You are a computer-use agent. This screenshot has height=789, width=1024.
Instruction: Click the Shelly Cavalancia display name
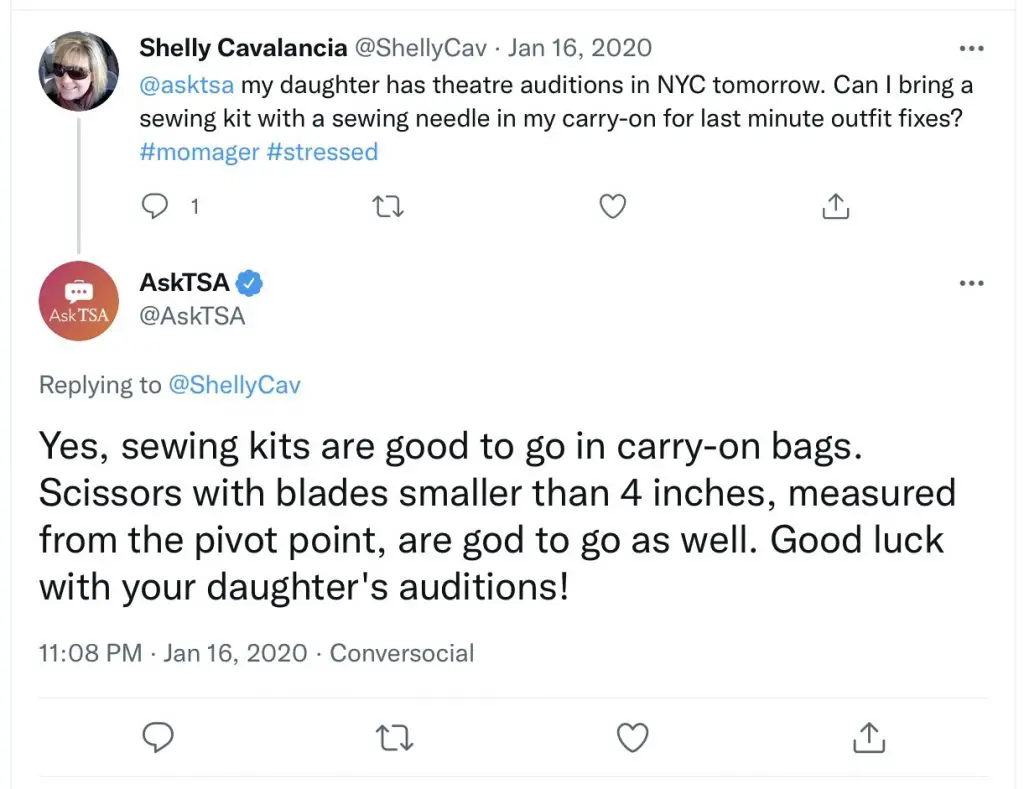(x=243, y=48)
